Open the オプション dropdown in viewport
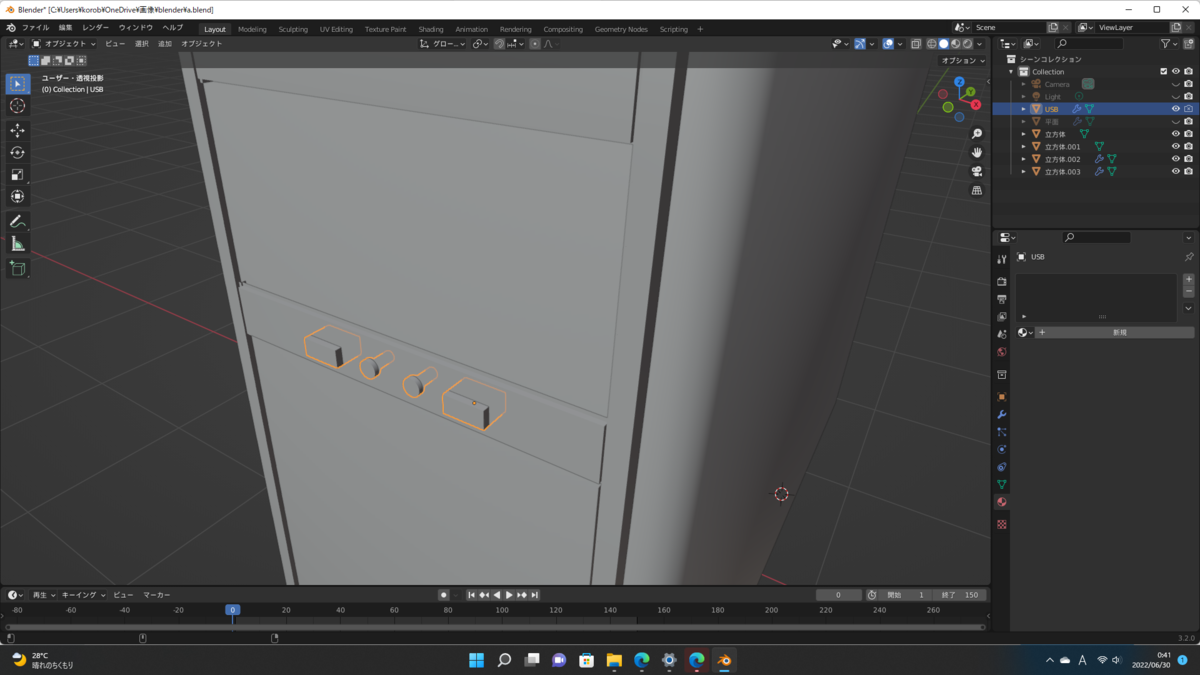The width and height of the screenshot is (1200, 675). 963,60
